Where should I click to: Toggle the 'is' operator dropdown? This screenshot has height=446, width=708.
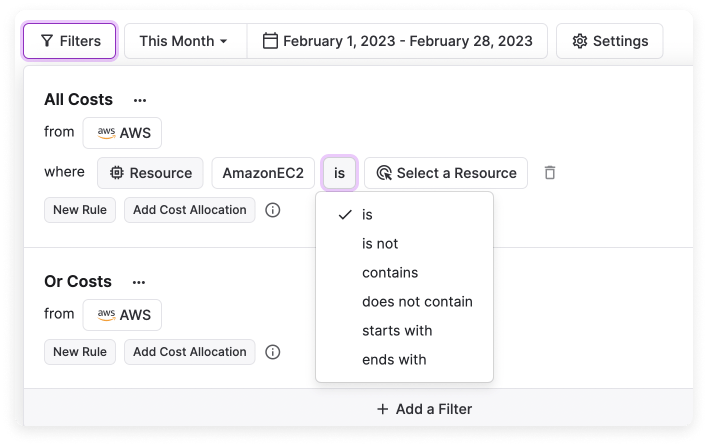click(339, 173)
